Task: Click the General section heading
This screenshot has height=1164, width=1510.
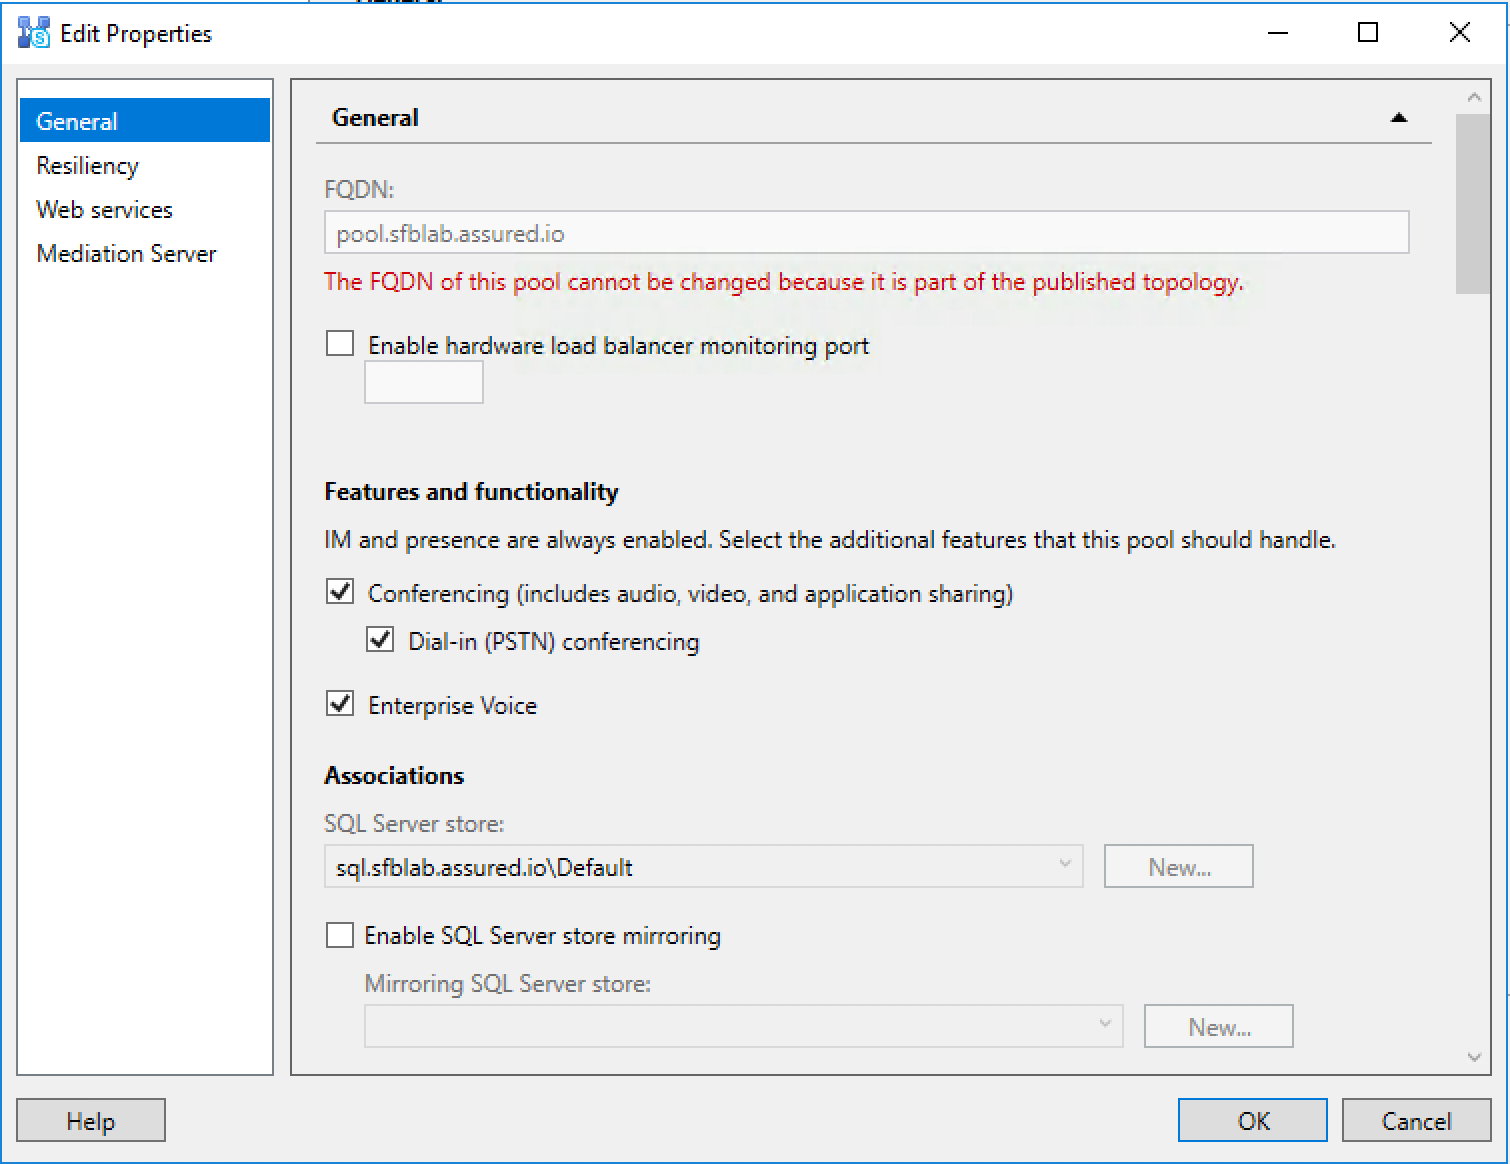Action: click(375, 117)
